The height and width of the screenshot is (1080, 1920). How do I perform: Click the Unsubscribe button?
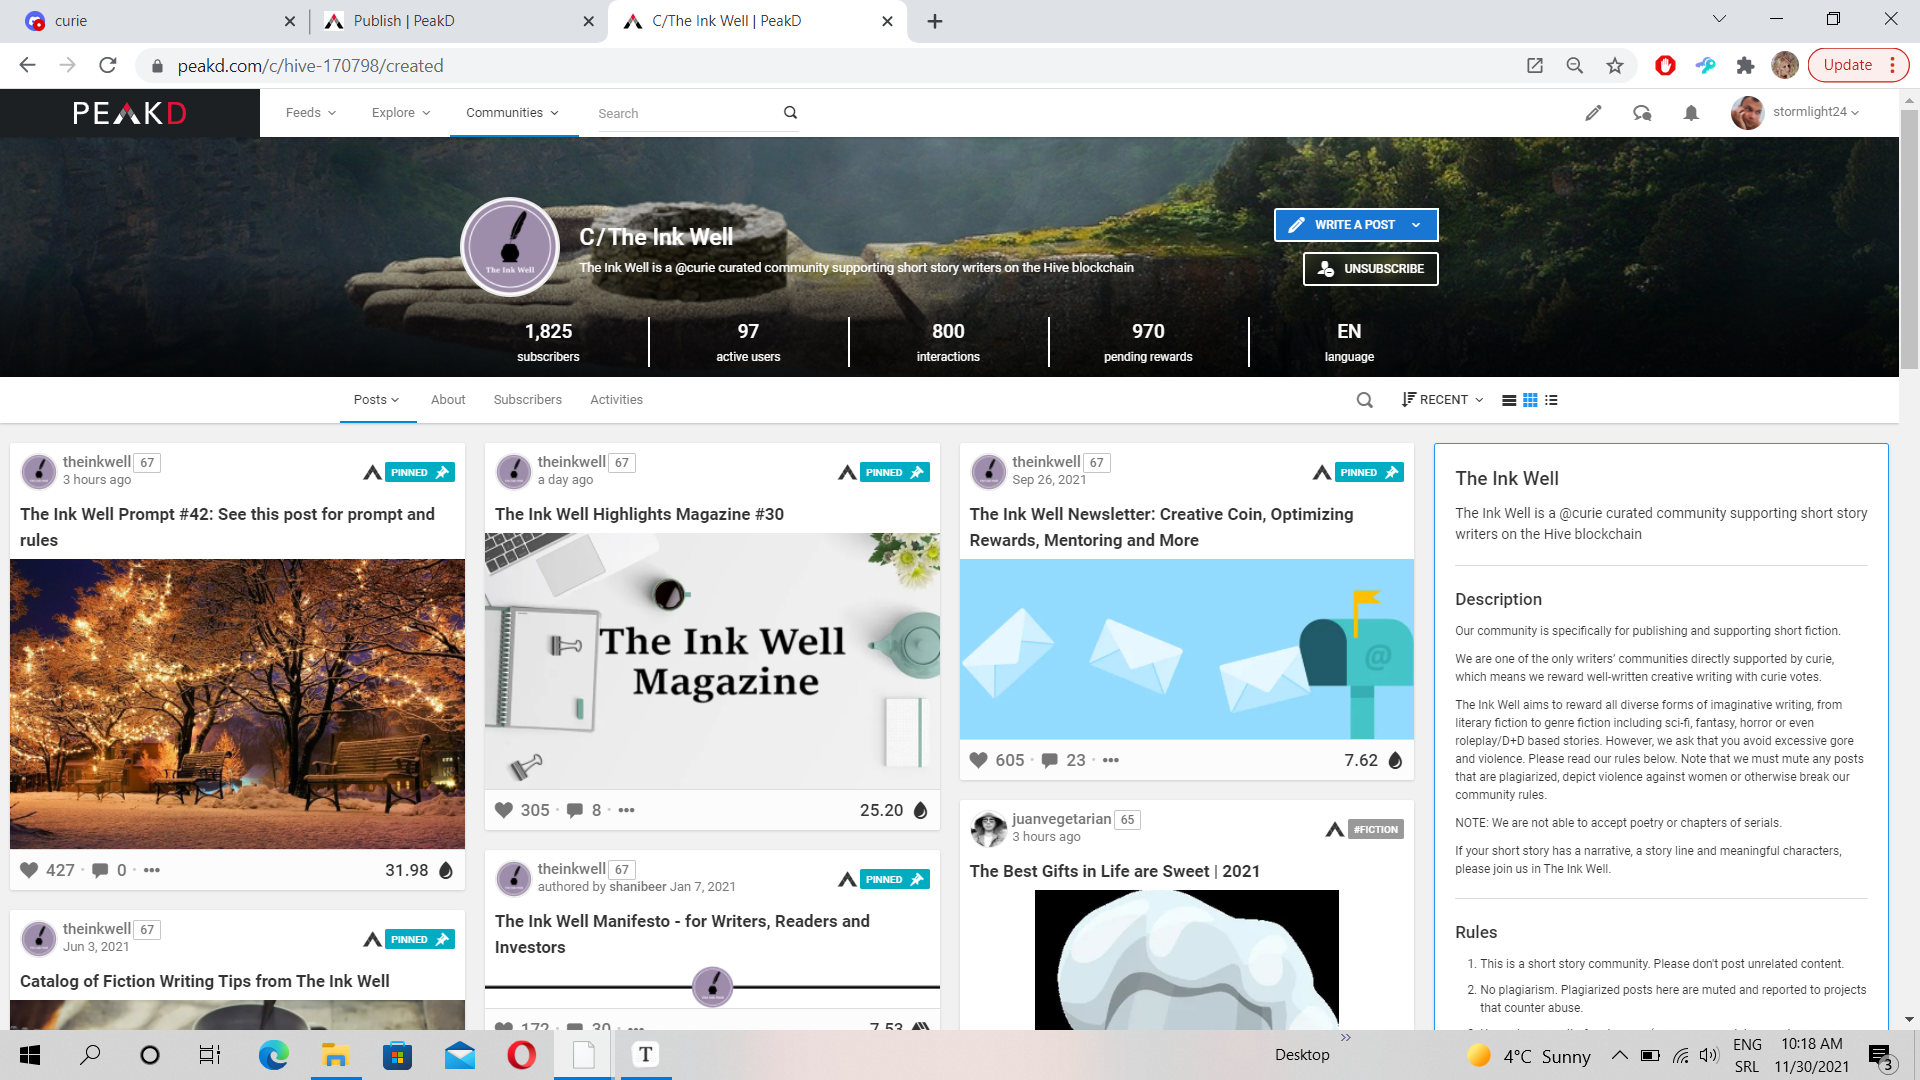(x=1370, y=269)
